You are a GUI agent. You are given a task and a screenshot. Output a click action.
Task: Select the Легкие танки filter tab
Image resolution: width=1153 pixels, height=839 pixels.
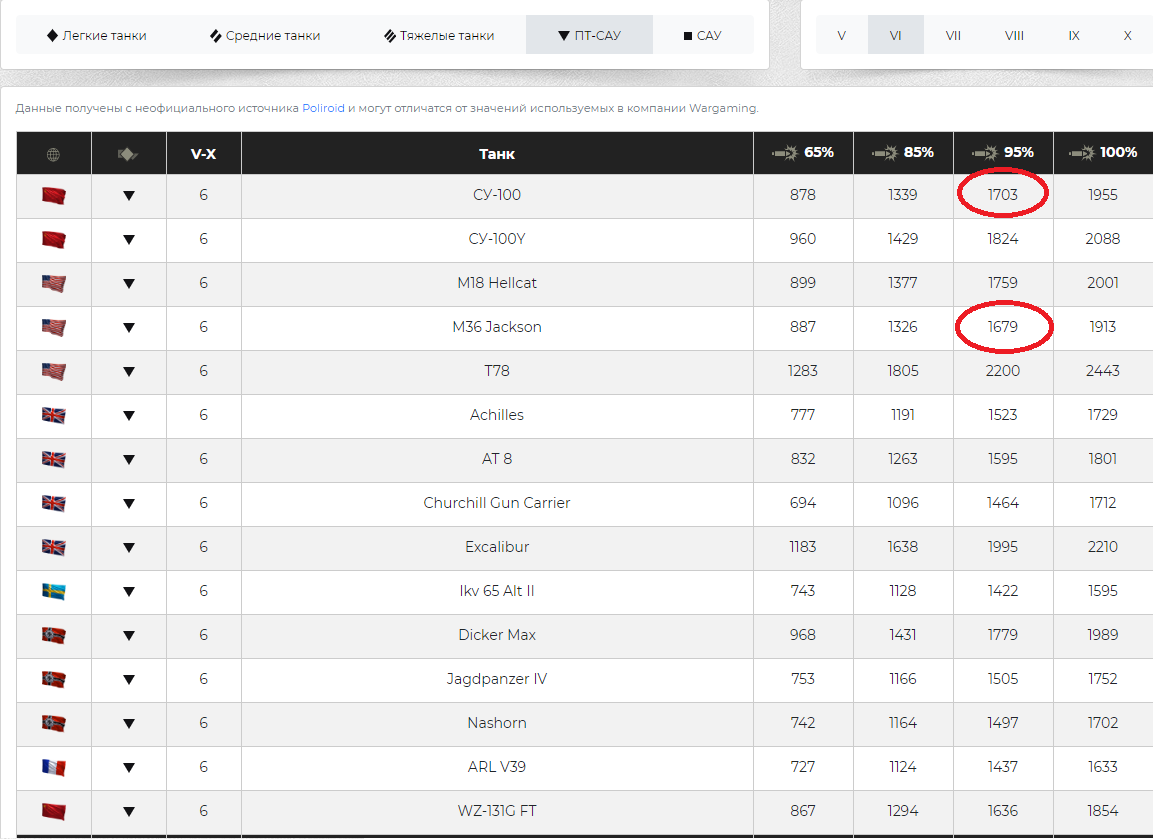[96, 35]
